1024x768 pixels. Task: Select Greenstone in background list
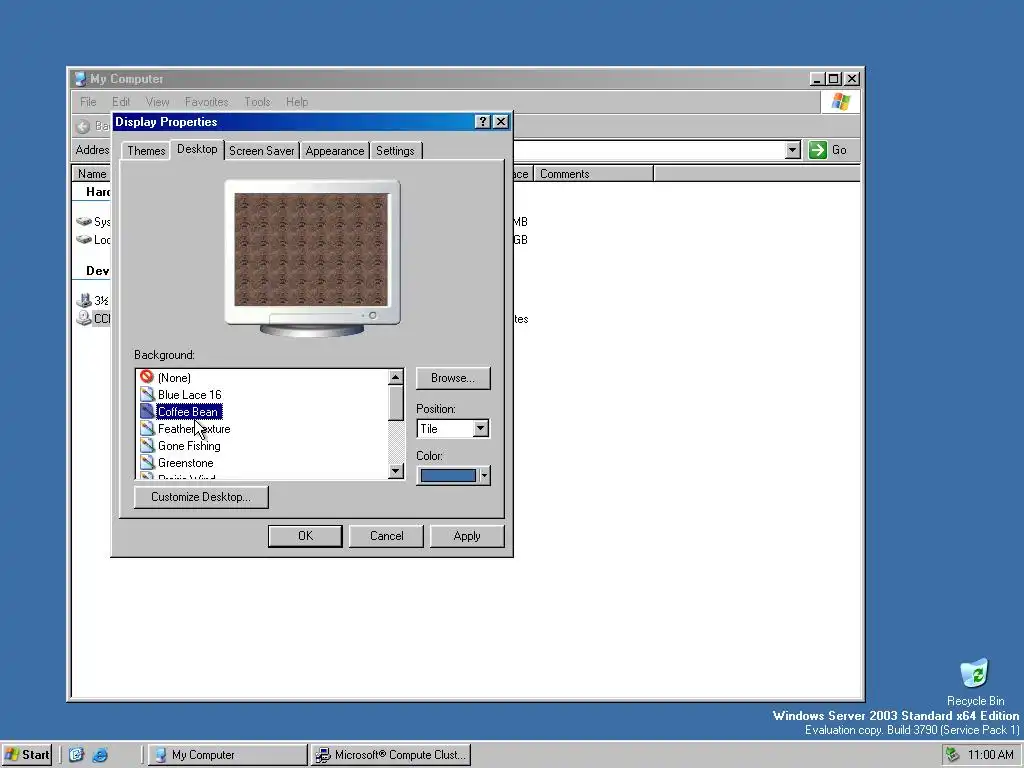pos(185,462)
